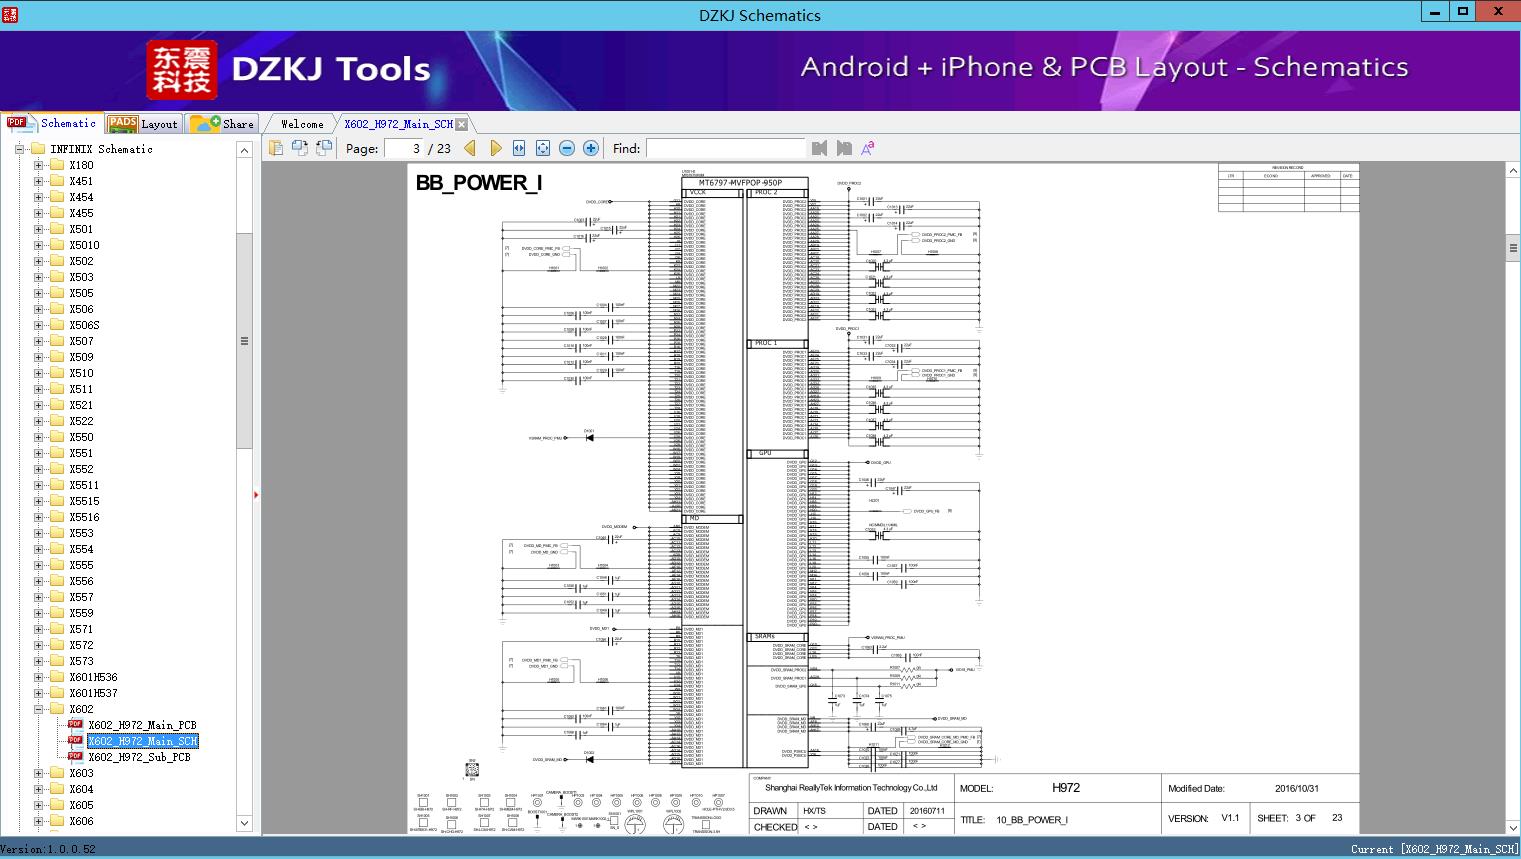Click the red panel collapse arrow
The height and width of the screenshot is (859, 1521).
[256, 495]
